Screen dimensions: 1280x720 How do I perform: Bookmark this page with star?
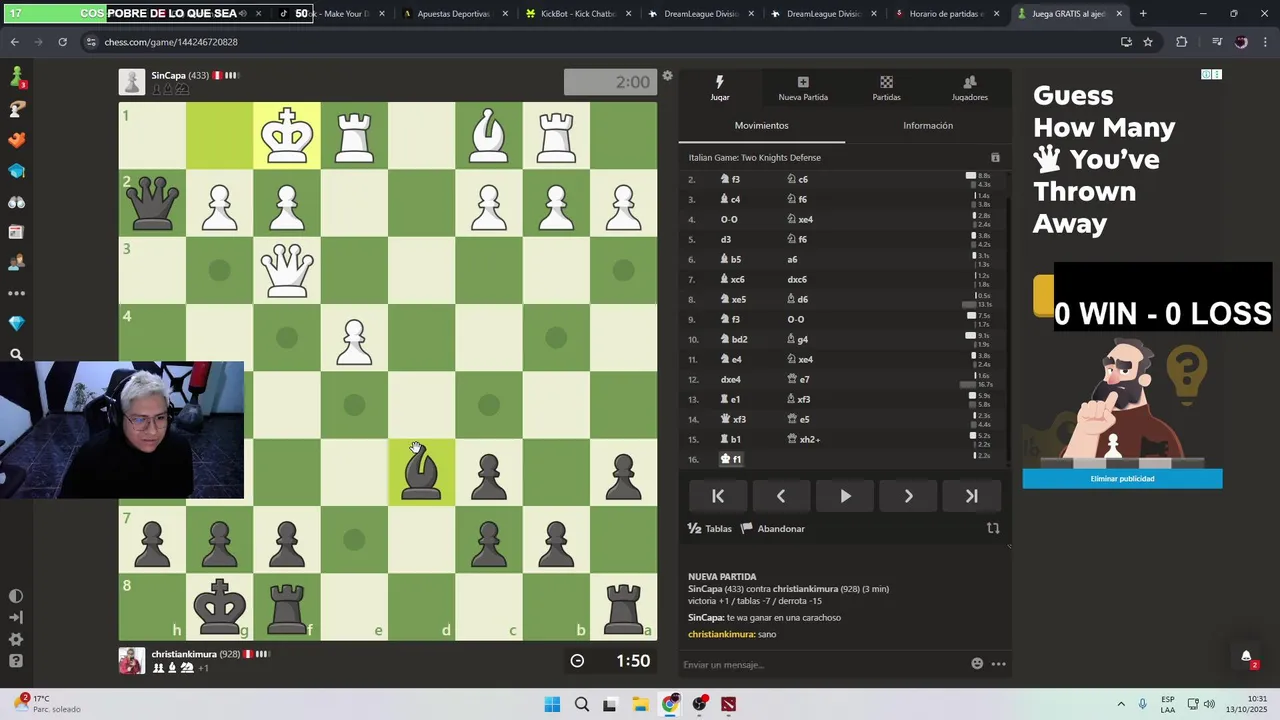coord(1148,42)
